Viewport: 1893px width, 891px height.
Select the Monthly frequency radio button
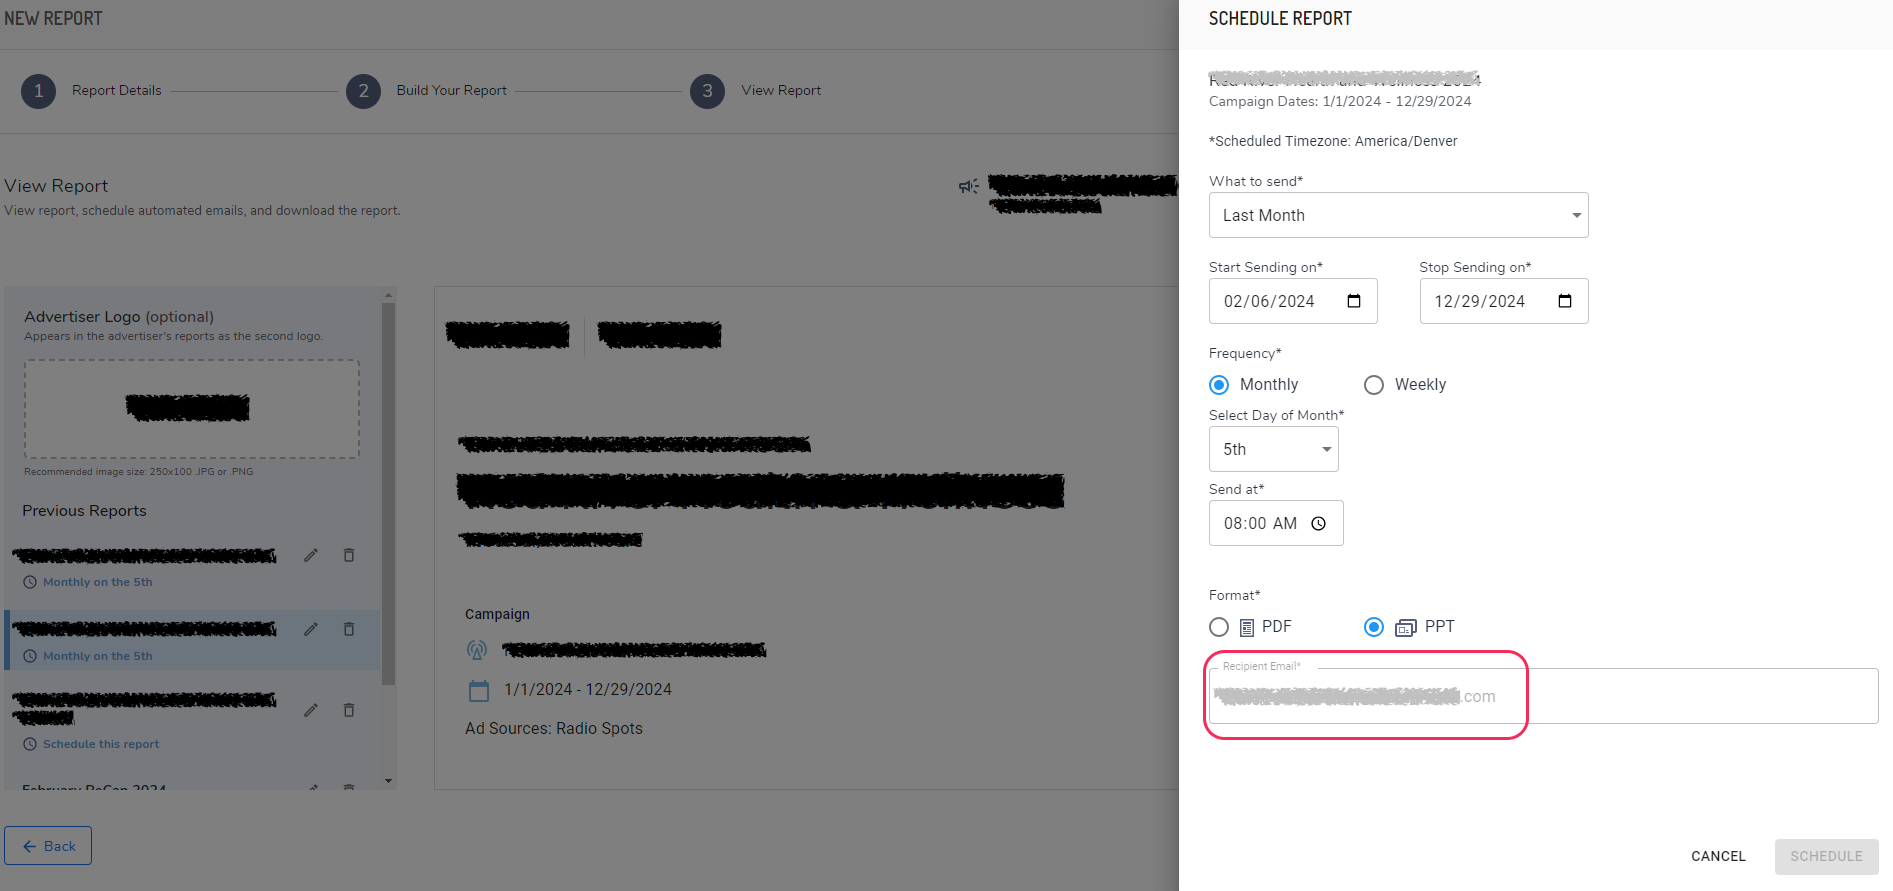click(1219, 385)
